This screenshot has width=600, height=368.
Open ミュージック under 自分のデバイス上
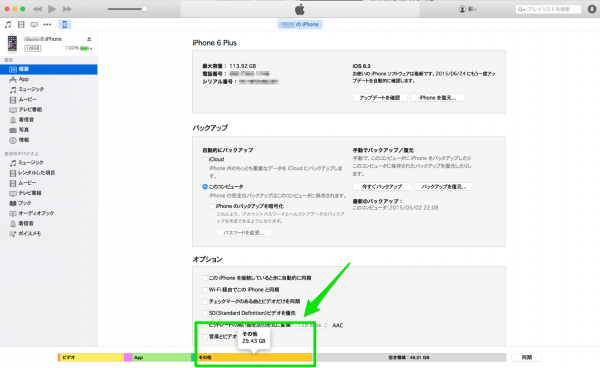(x=49, y=163)
